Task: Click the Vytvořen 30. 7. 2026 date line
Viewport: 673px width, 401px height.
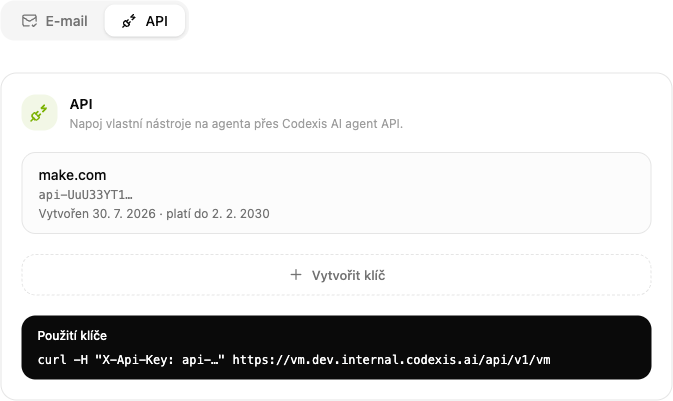Action: pyautogui.click(x=154, y=214)
